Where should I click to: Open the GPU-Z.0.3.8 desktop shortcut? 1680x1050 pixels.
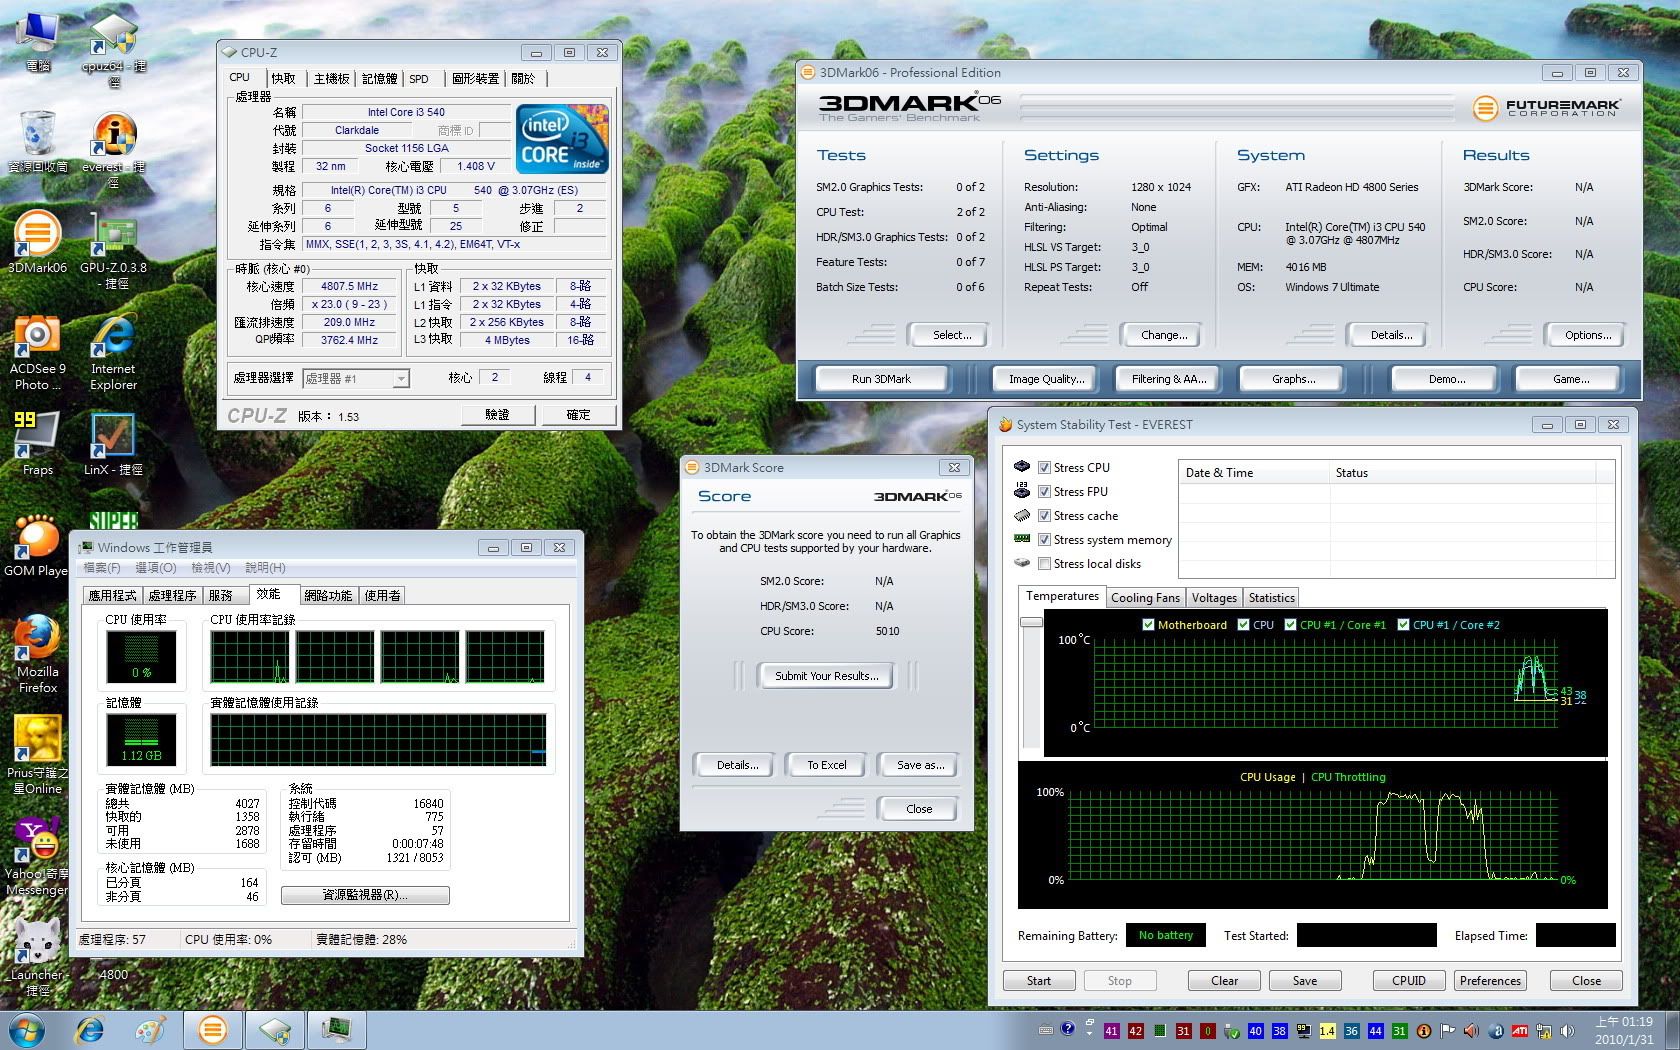113,250
